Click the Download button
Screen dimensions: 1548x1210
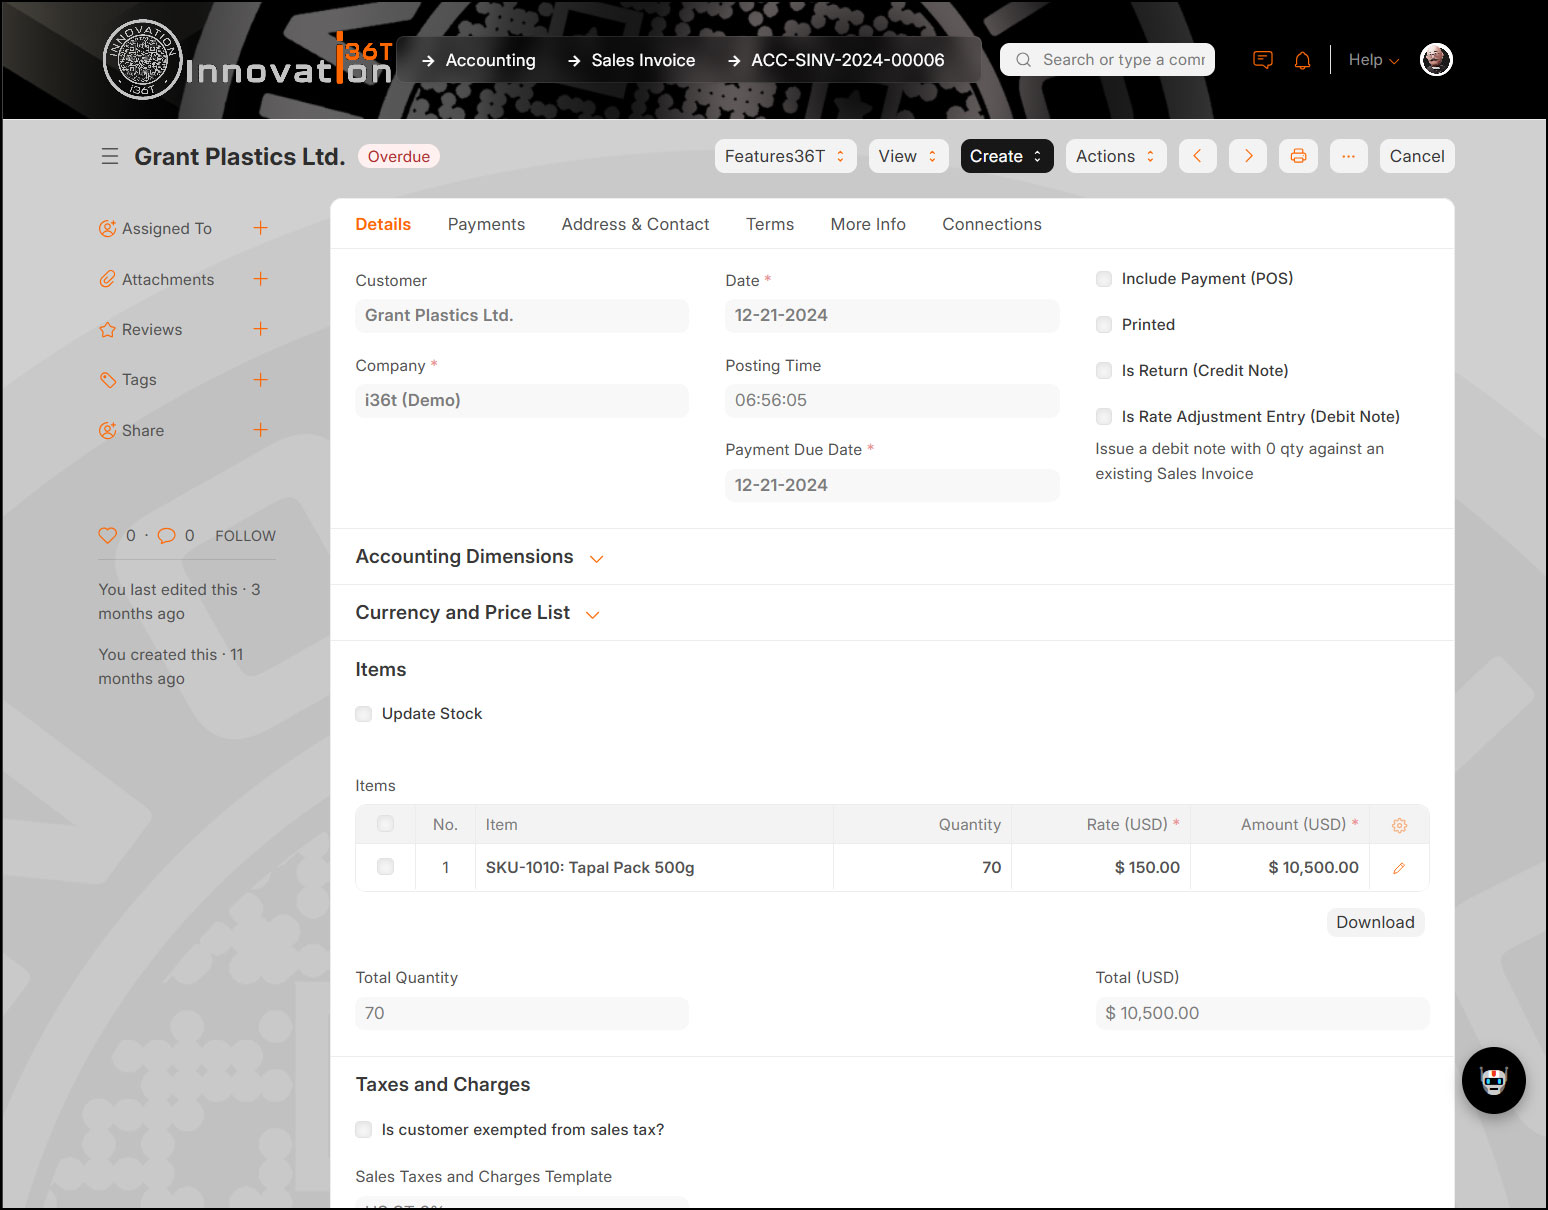[x=1375, y=922]
